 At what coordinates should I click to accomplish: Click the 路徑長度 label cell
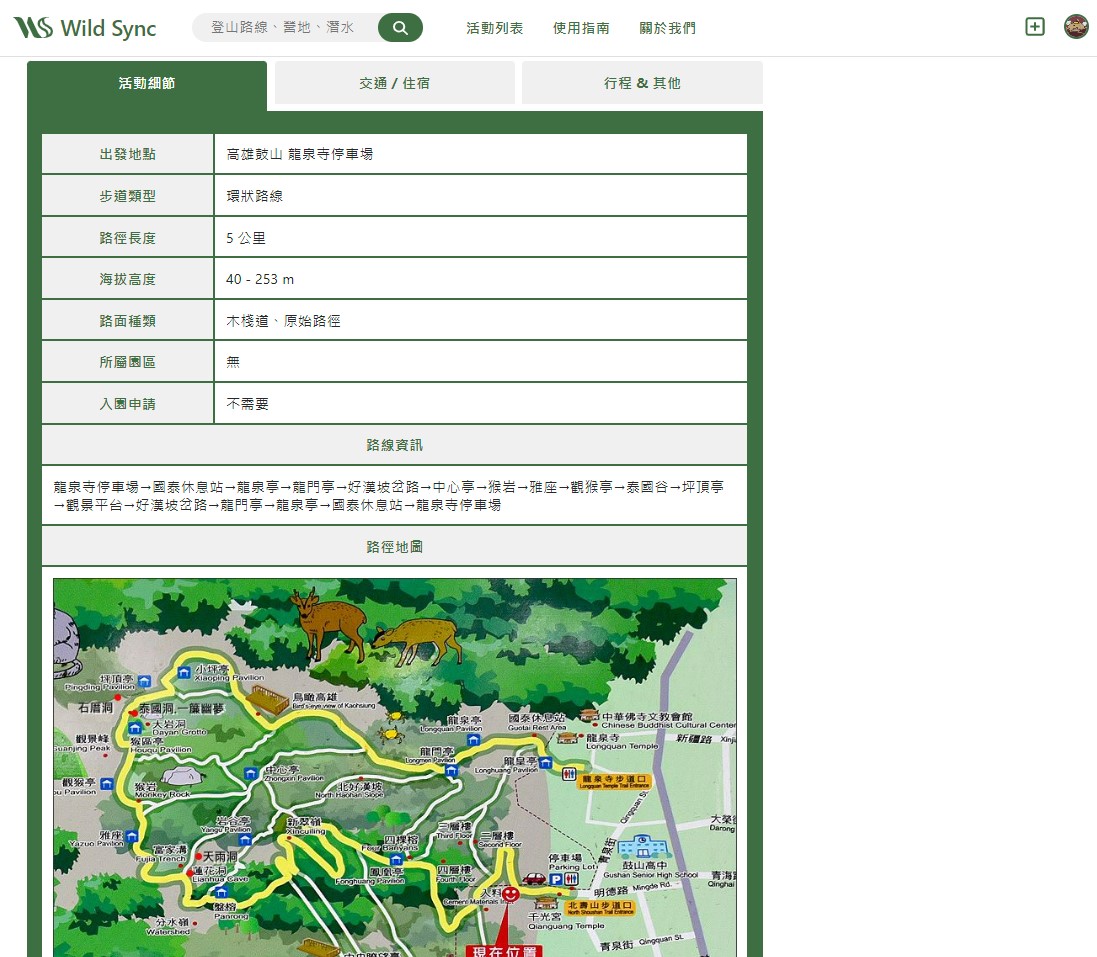(127, 238)
